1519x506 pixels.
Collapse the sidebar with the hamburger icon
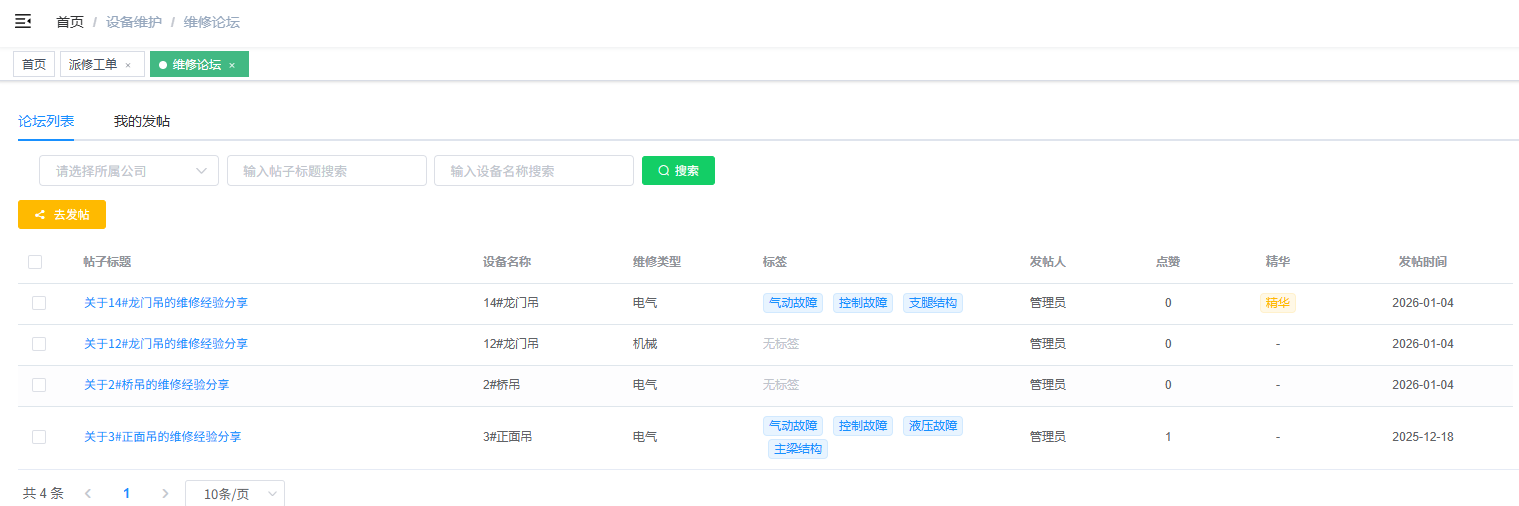(x=23, y=21)
